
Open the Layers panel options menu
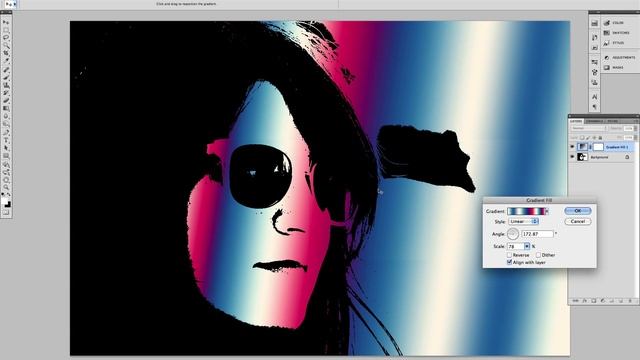[636, 121]
